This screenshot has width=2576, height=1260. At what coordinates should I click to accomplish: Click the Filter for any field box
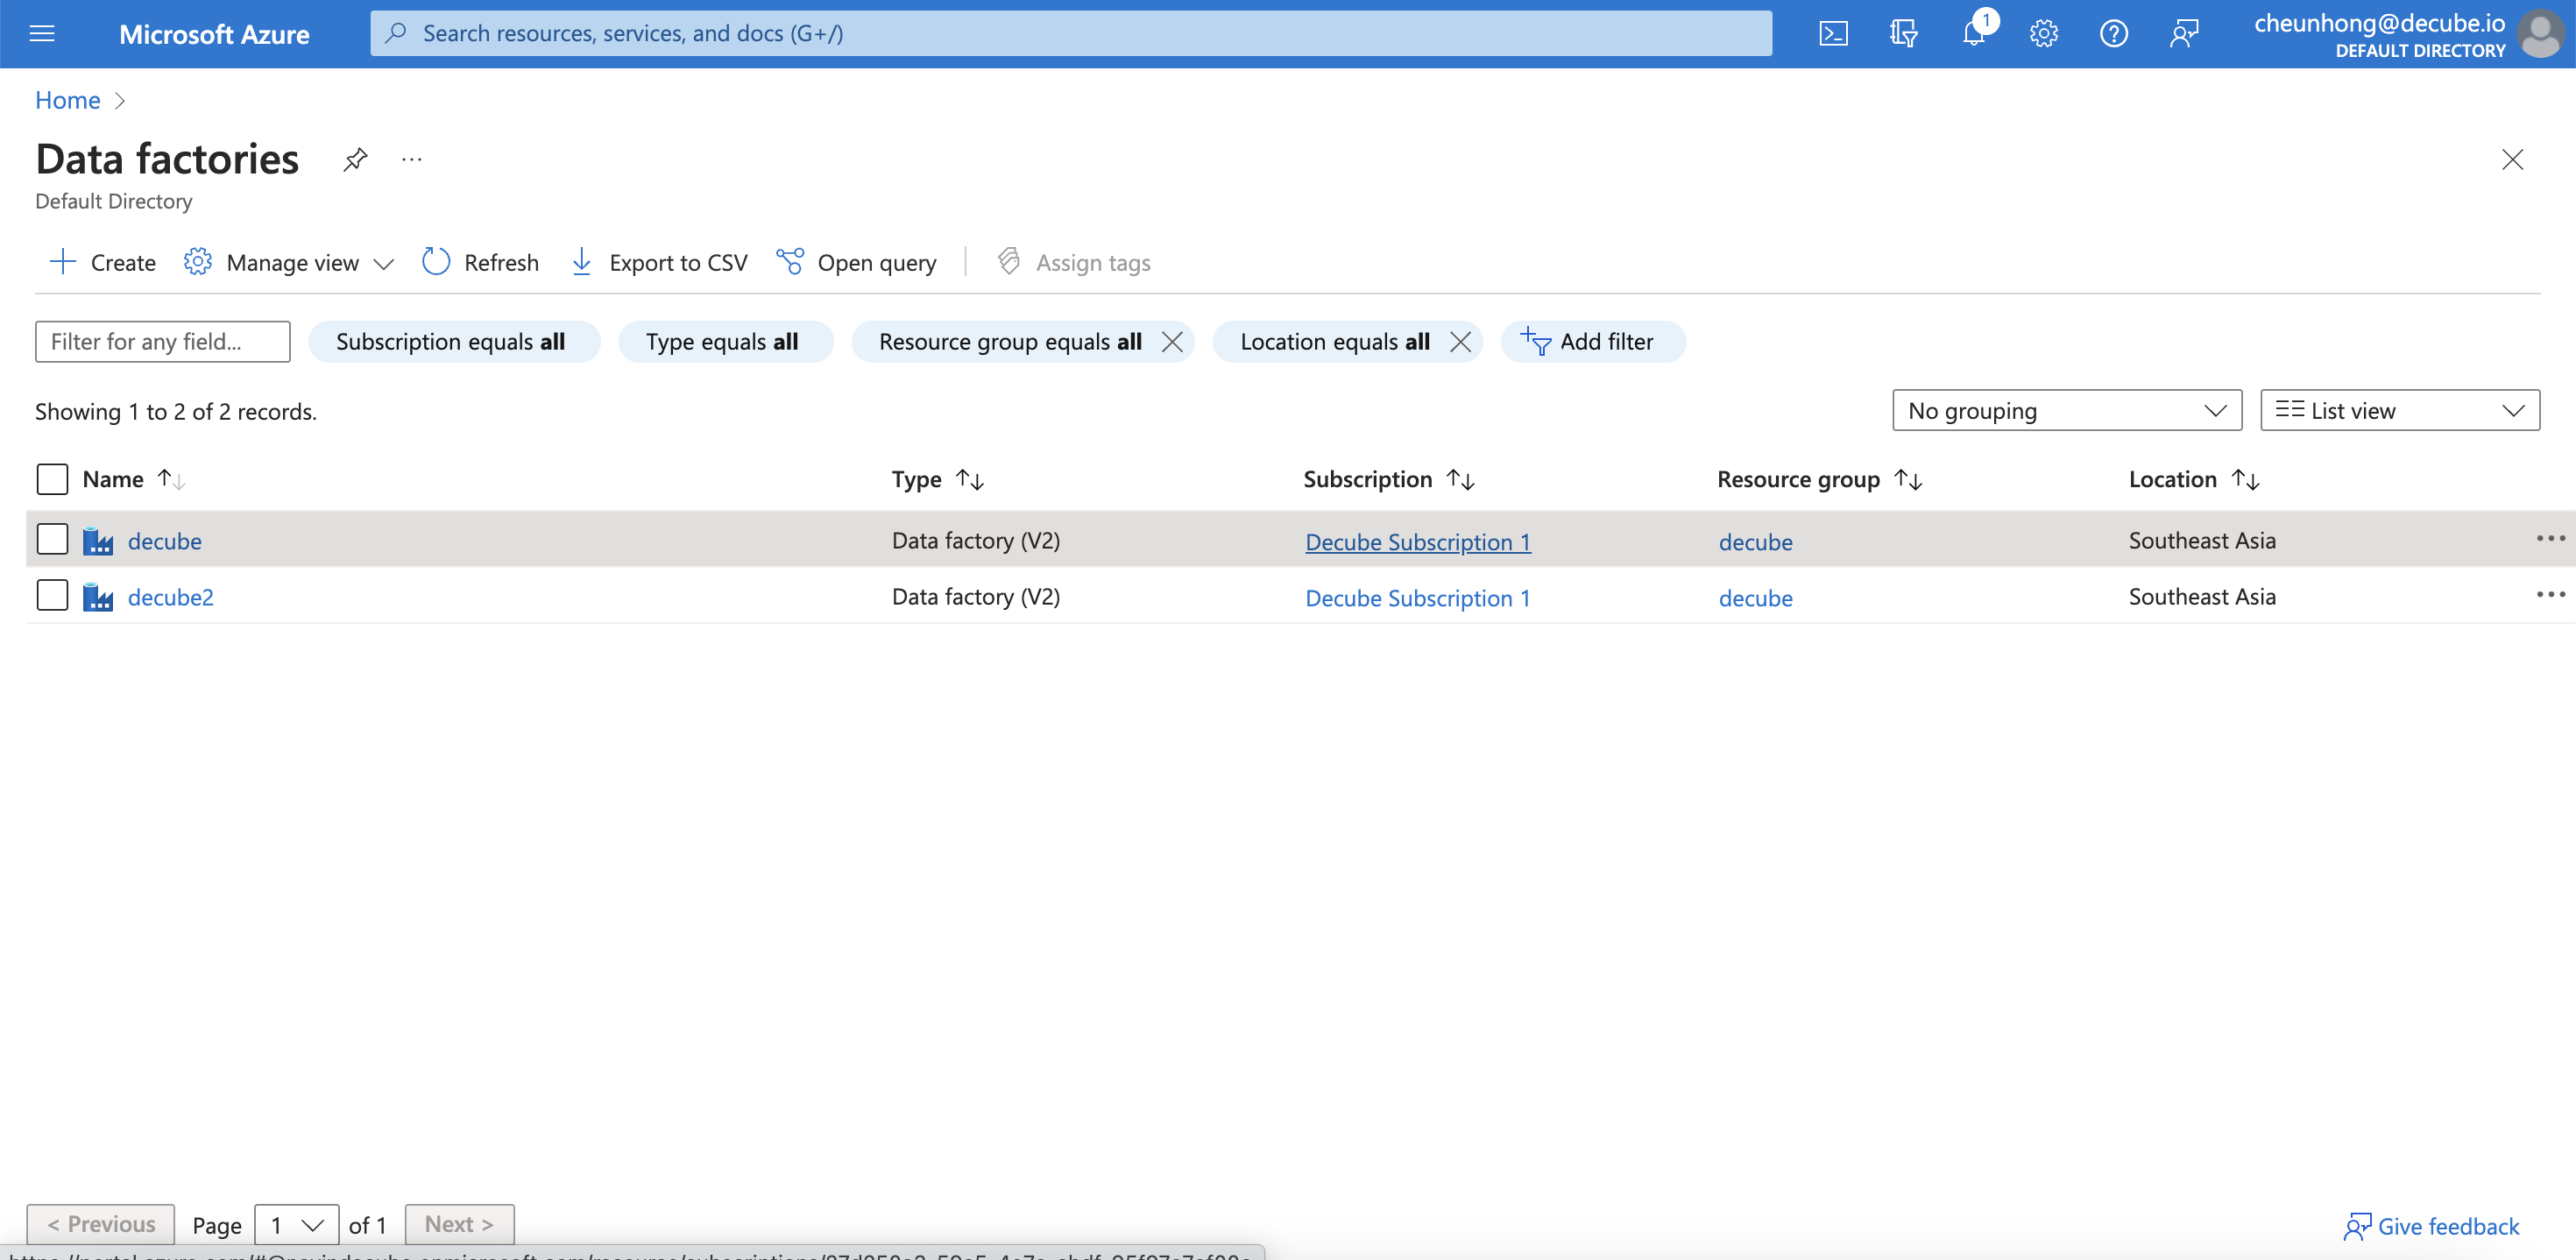(162, 342)
